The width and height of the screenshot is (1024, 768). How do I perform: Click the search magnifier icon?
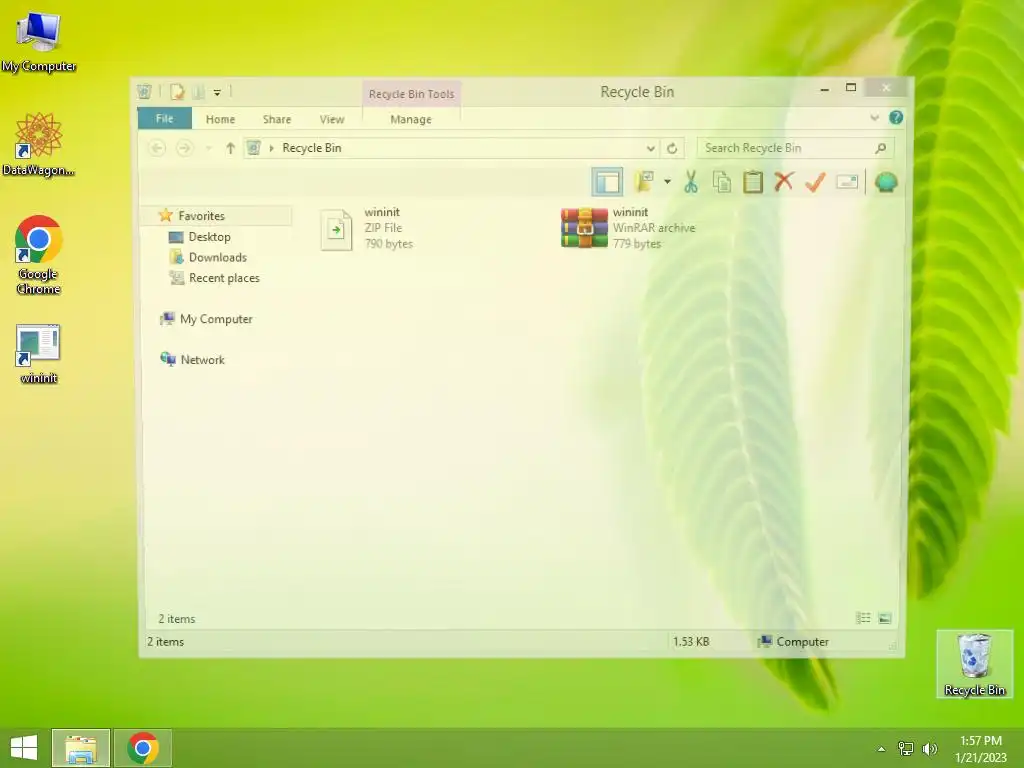881,148
